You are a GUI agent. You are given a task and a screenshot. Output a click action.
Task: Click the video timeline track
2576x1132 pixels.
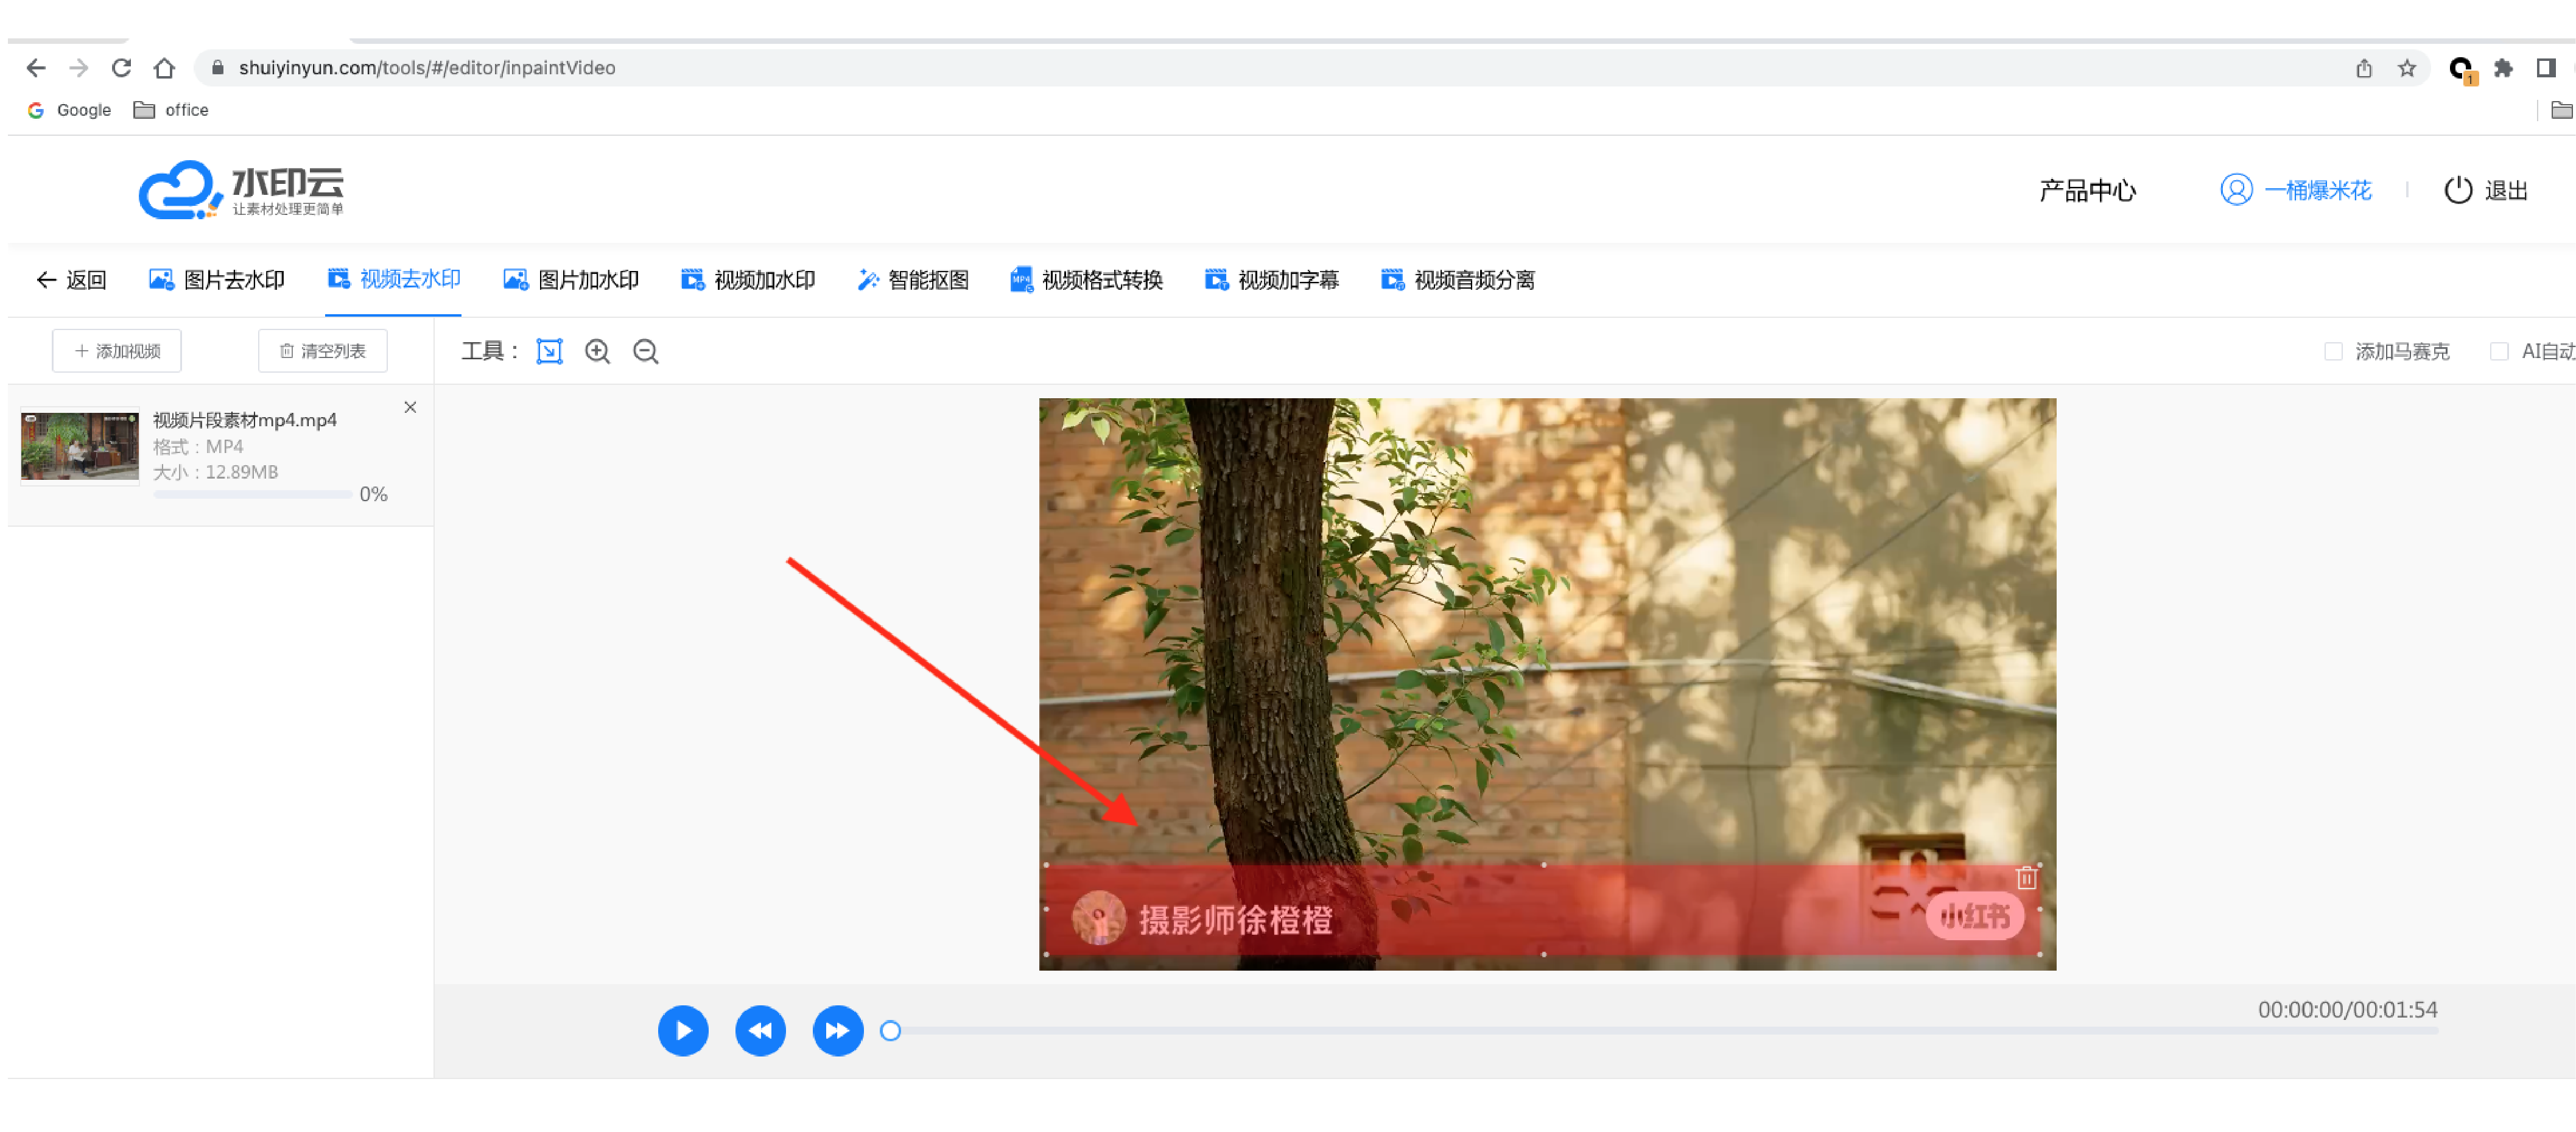coord(1665,1031)
